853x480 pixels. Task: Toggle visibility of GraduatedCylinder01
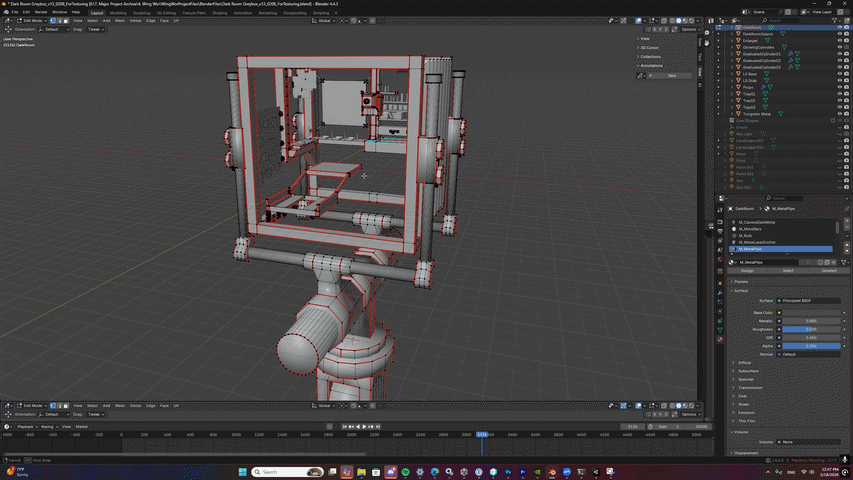click(x=839, y=54)
